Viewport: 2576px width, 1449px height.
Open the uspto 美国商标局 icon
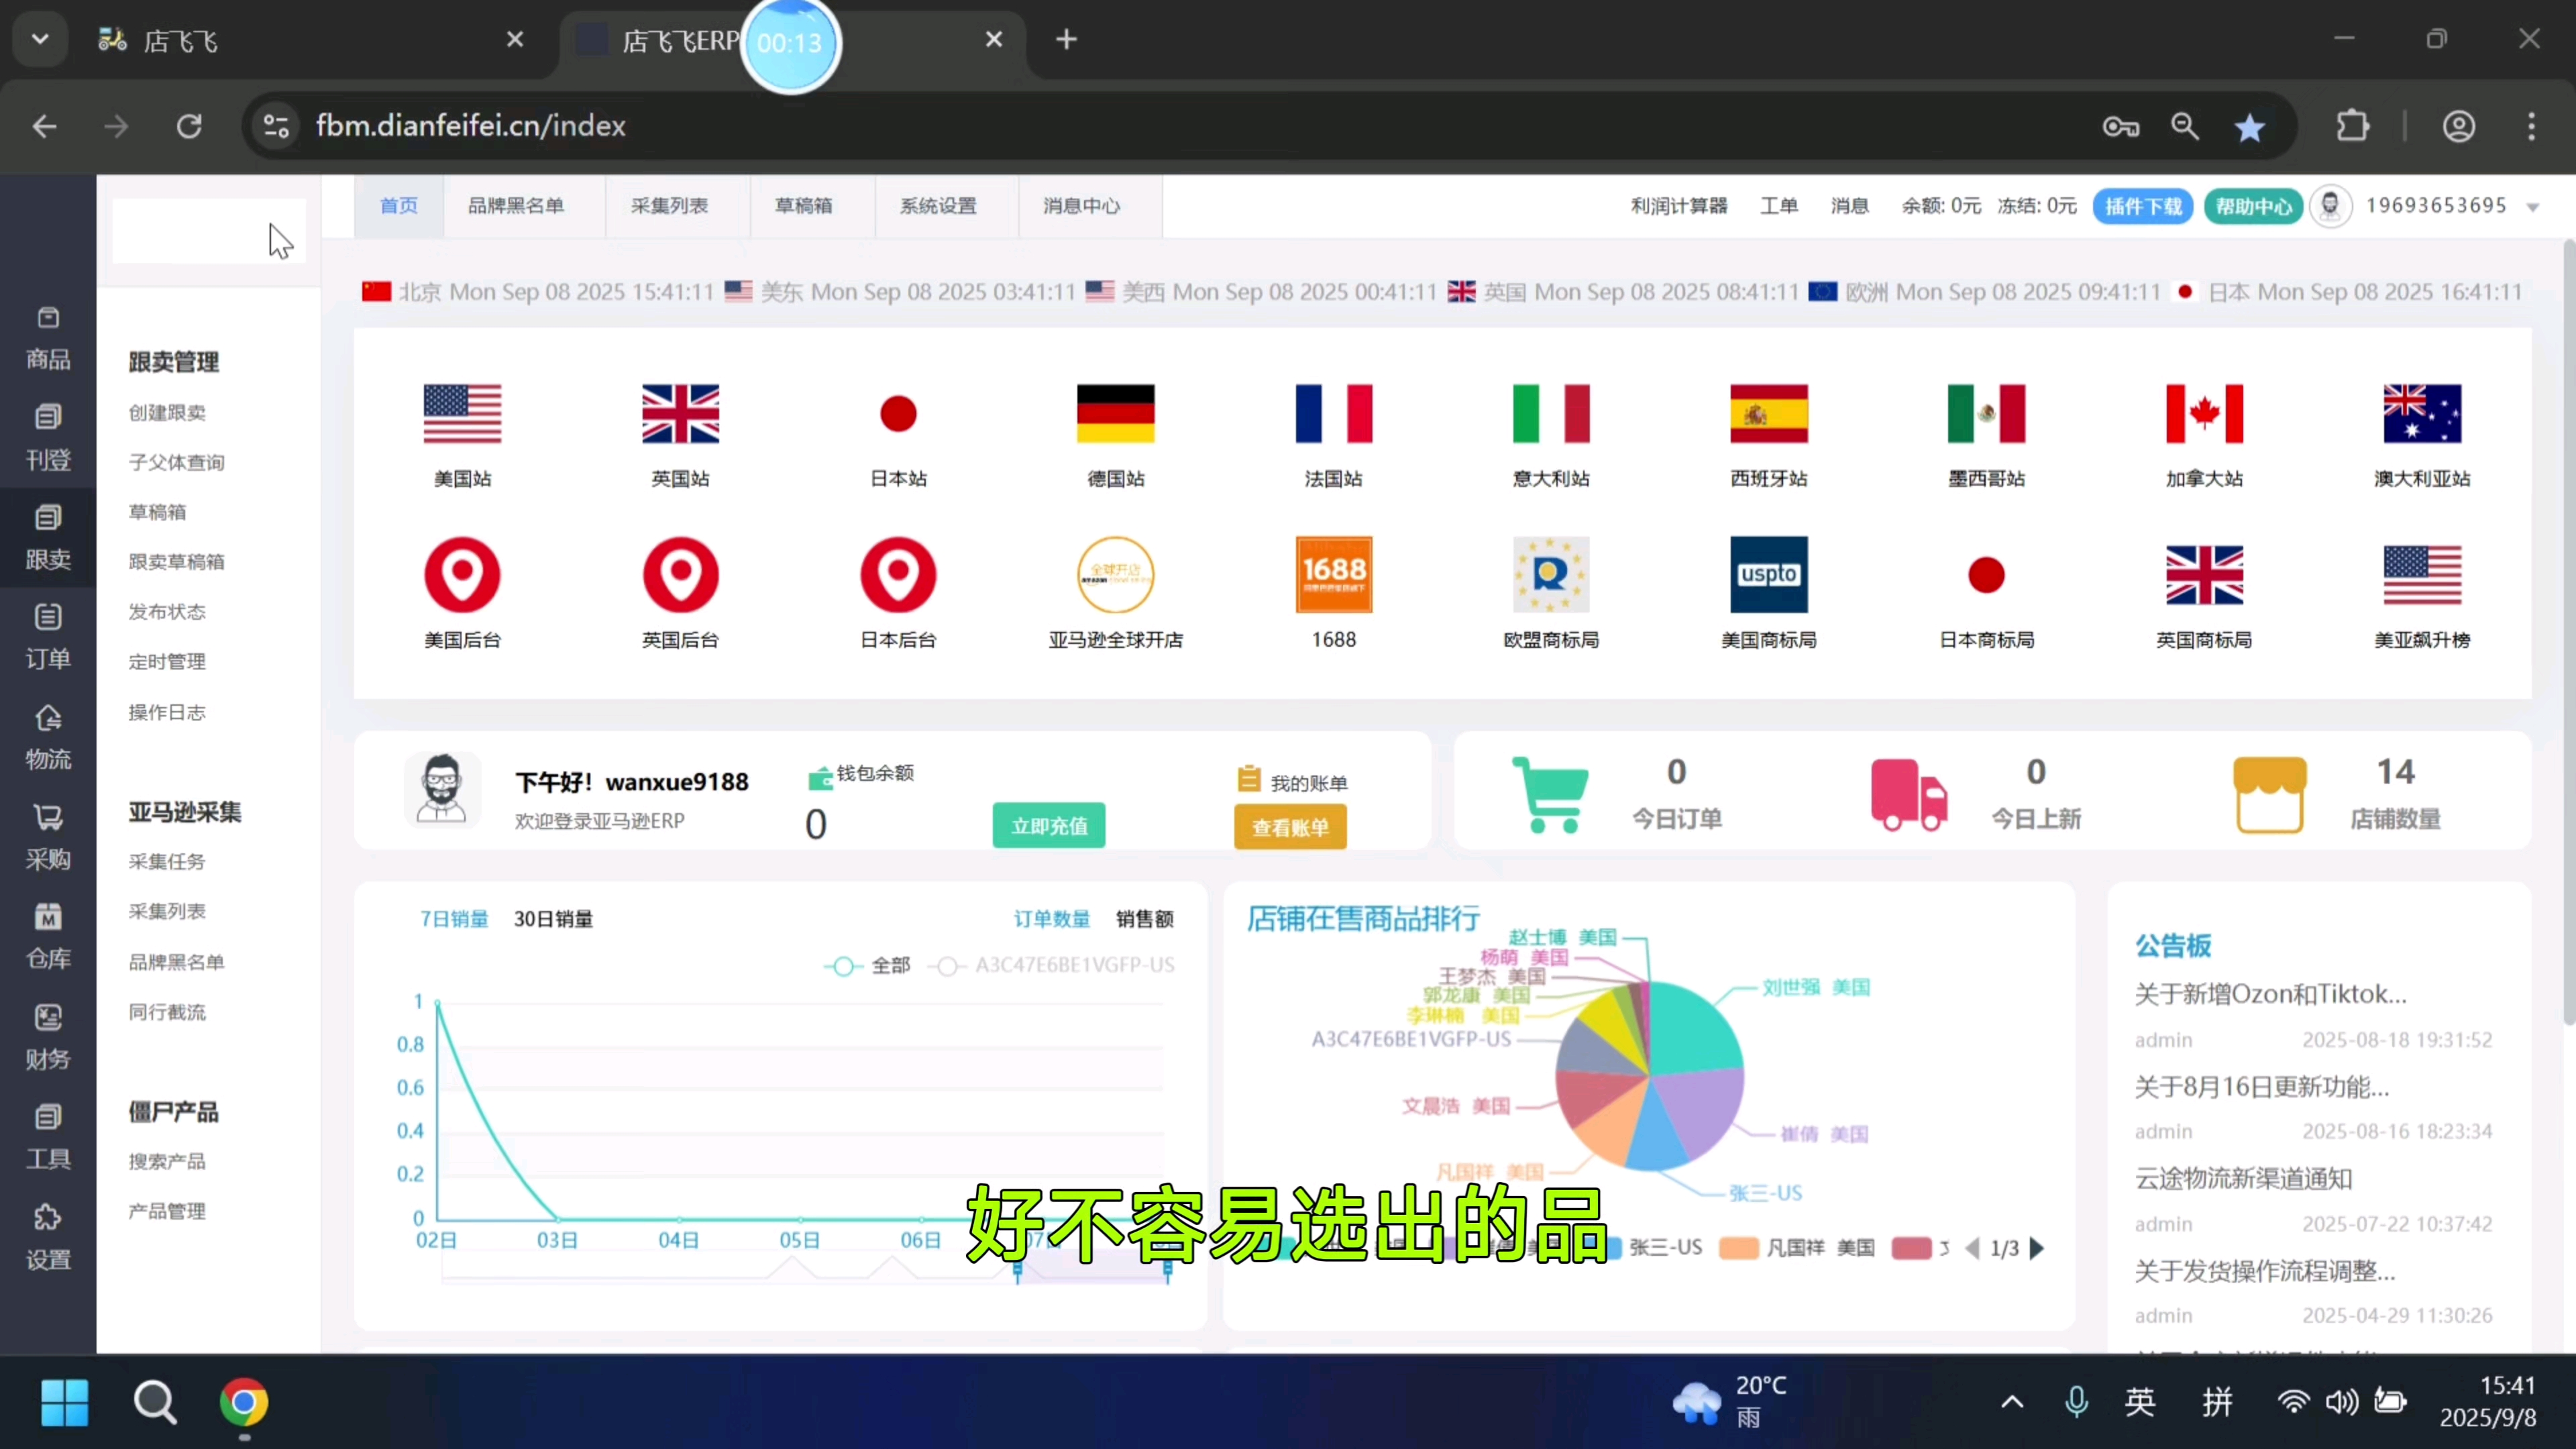click(1769, 575)
